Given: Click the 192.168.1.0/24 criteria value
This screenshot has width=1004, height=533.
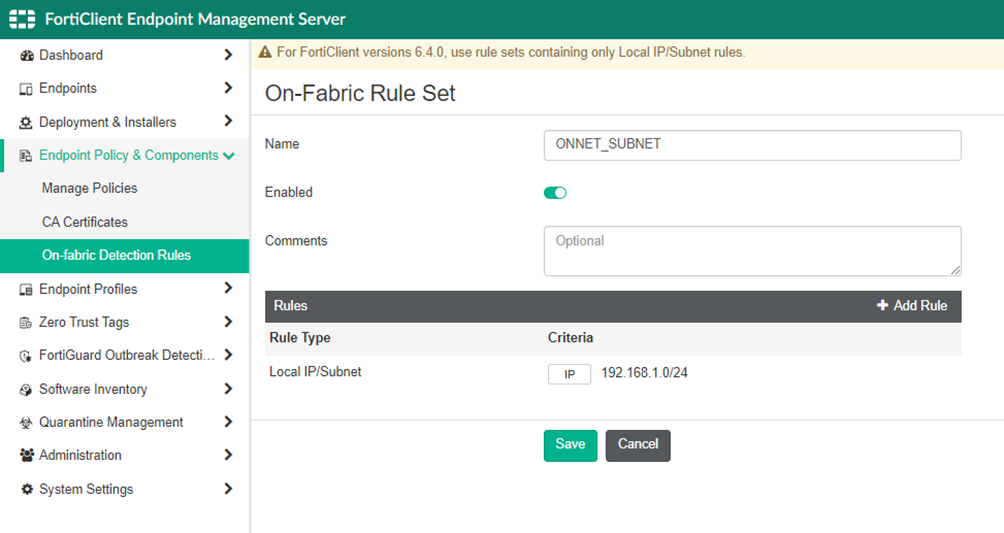Looking at the screenshot, I should [x=644, y=373].
